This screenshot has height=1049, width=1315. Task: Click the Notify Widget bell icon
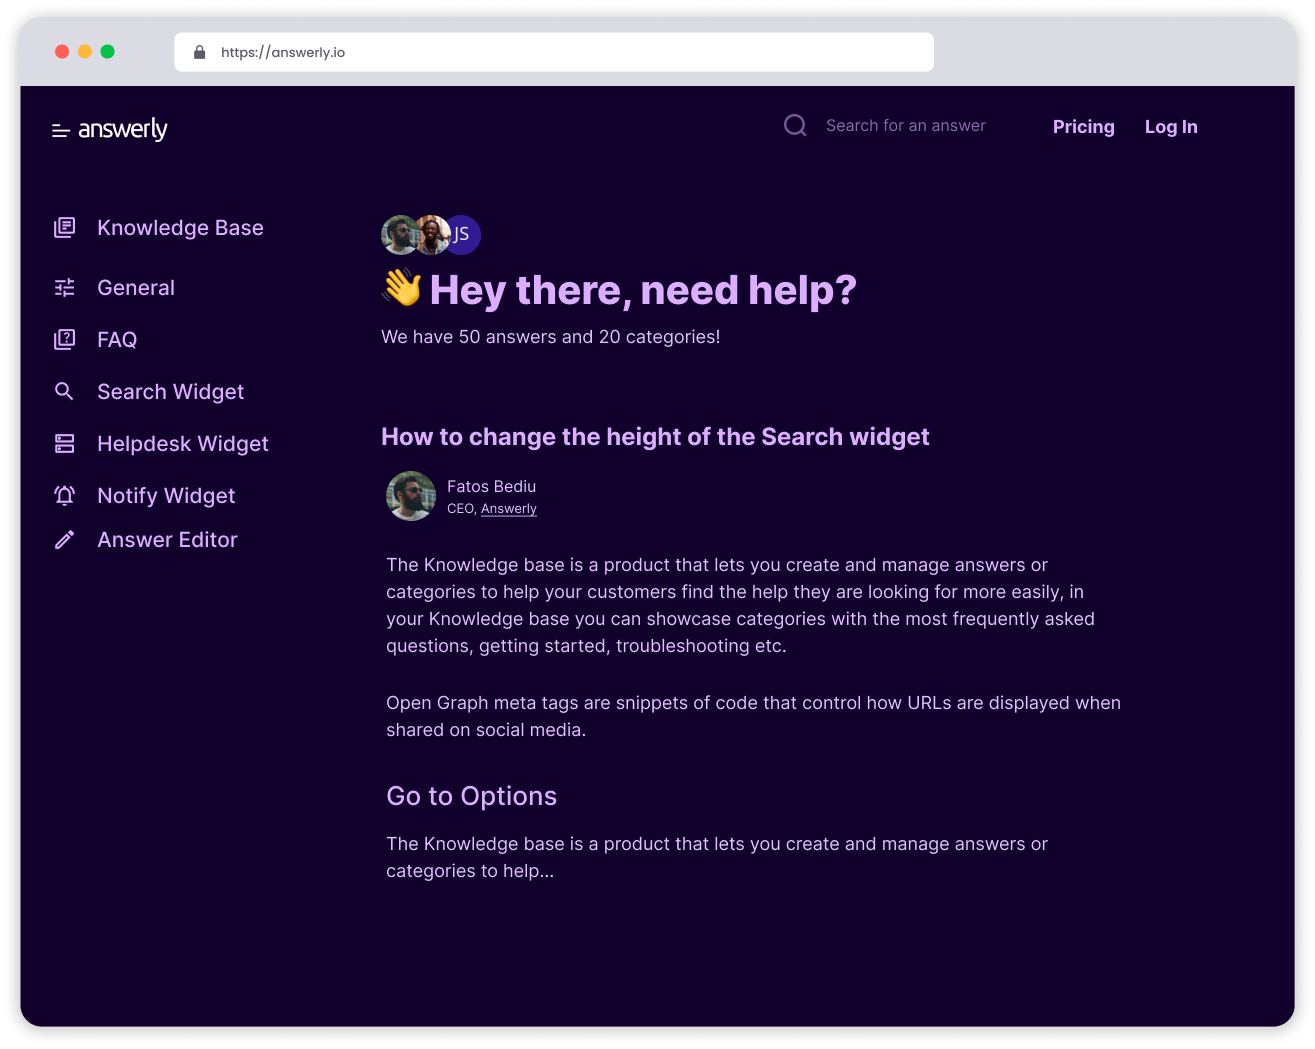[64, 495]
